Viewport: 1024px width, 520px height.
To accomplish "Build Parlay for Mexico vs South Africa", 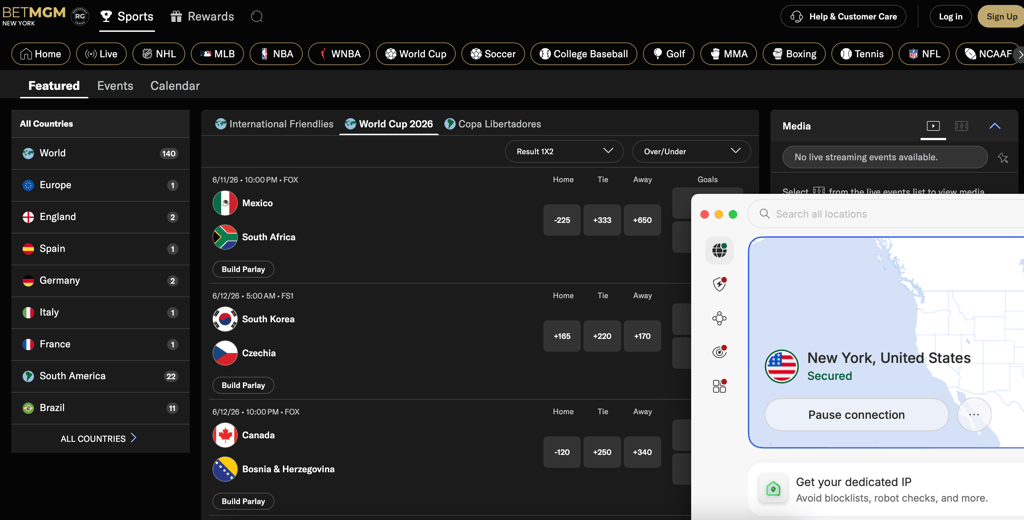I will (243, 269).
